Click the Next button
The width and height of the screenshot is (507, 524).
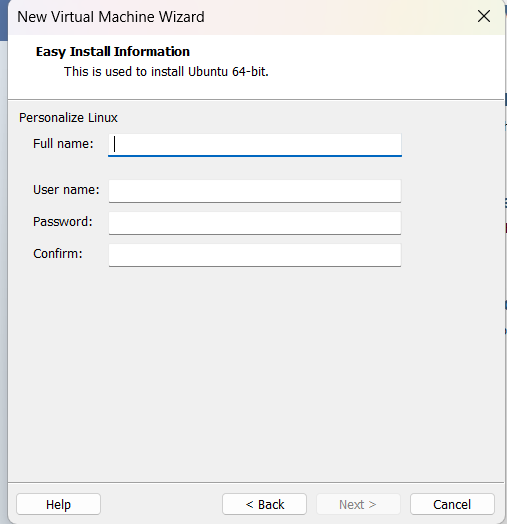[358, 504]
